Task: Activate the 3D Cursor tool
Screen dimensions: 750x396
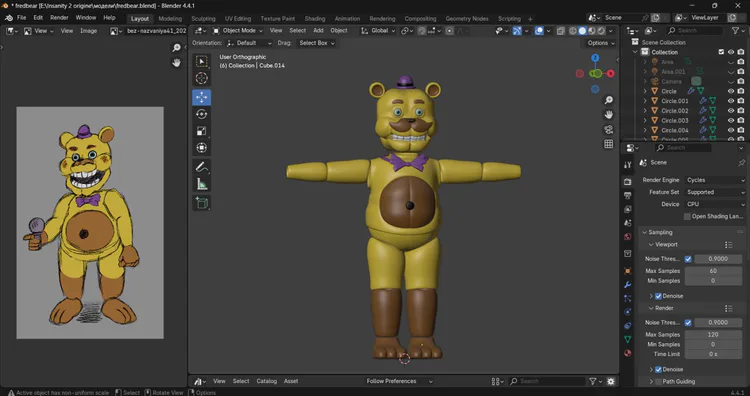Action: pos(201,78)
